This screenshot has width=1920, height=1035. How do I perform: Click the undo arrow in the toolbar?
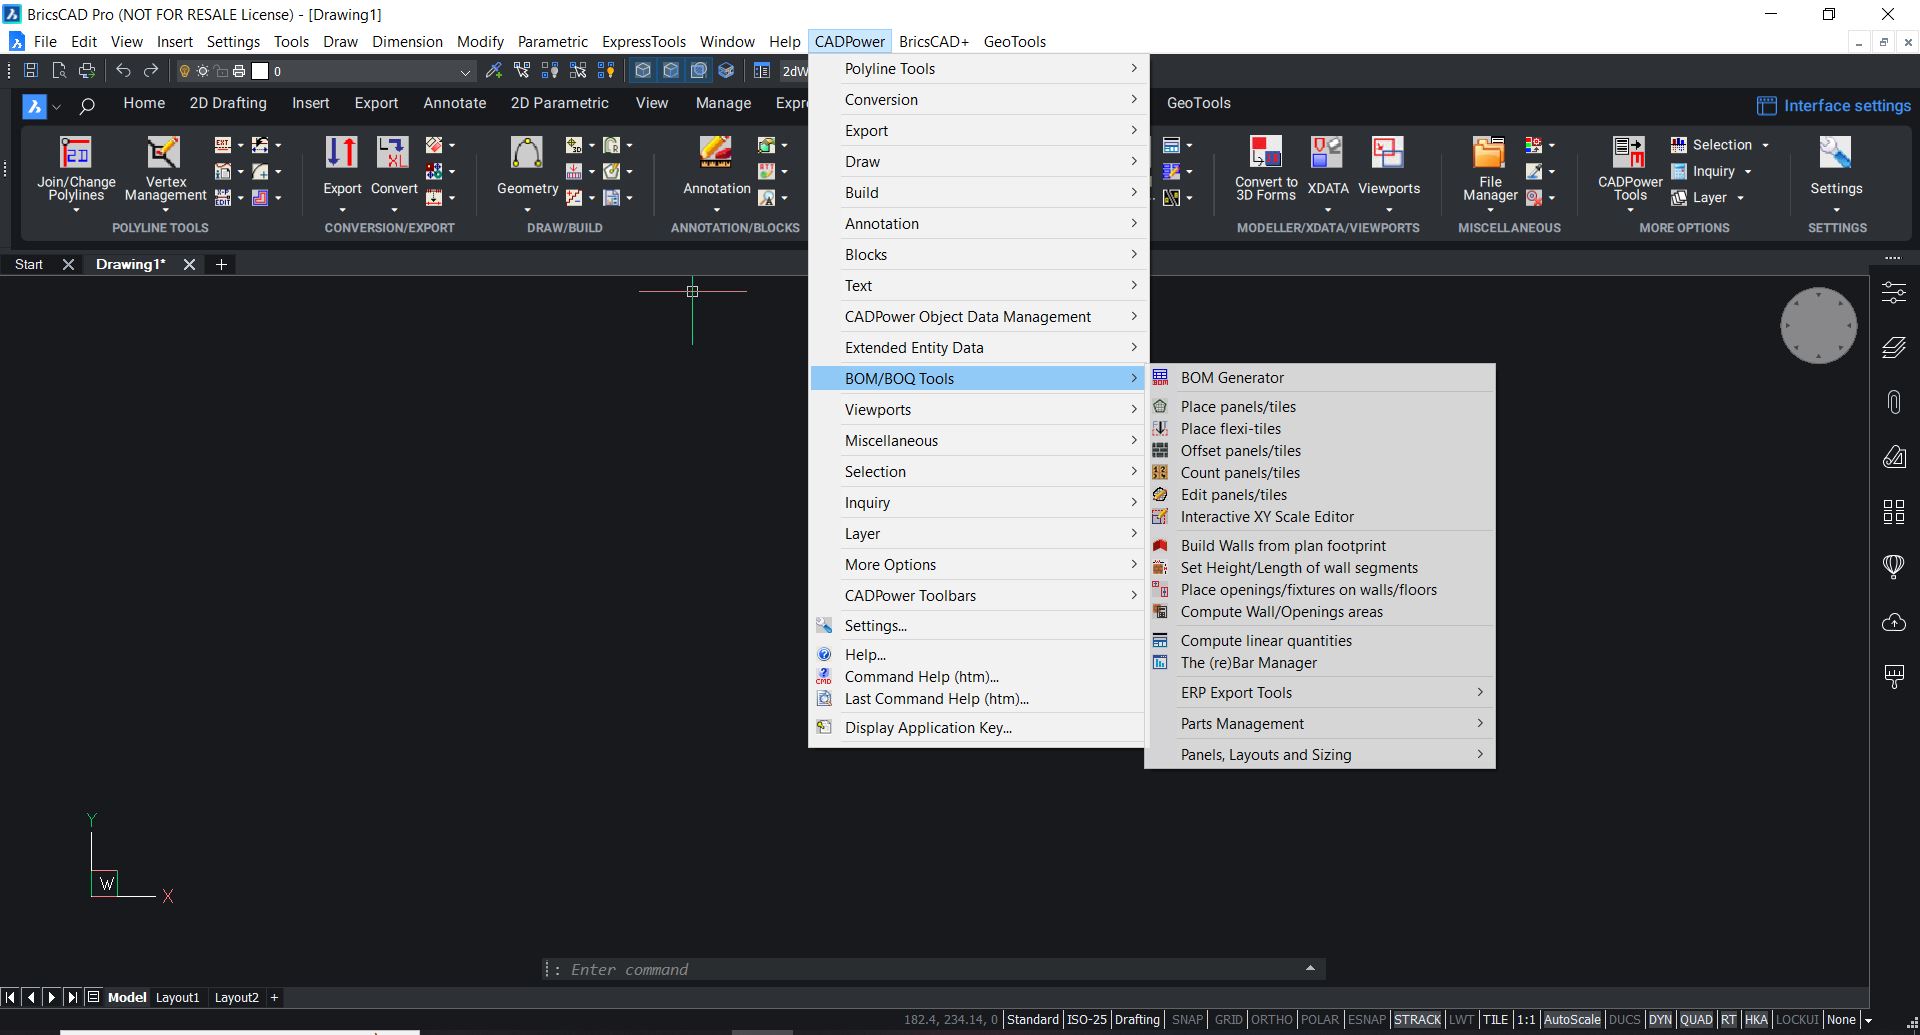coord(123,71)
